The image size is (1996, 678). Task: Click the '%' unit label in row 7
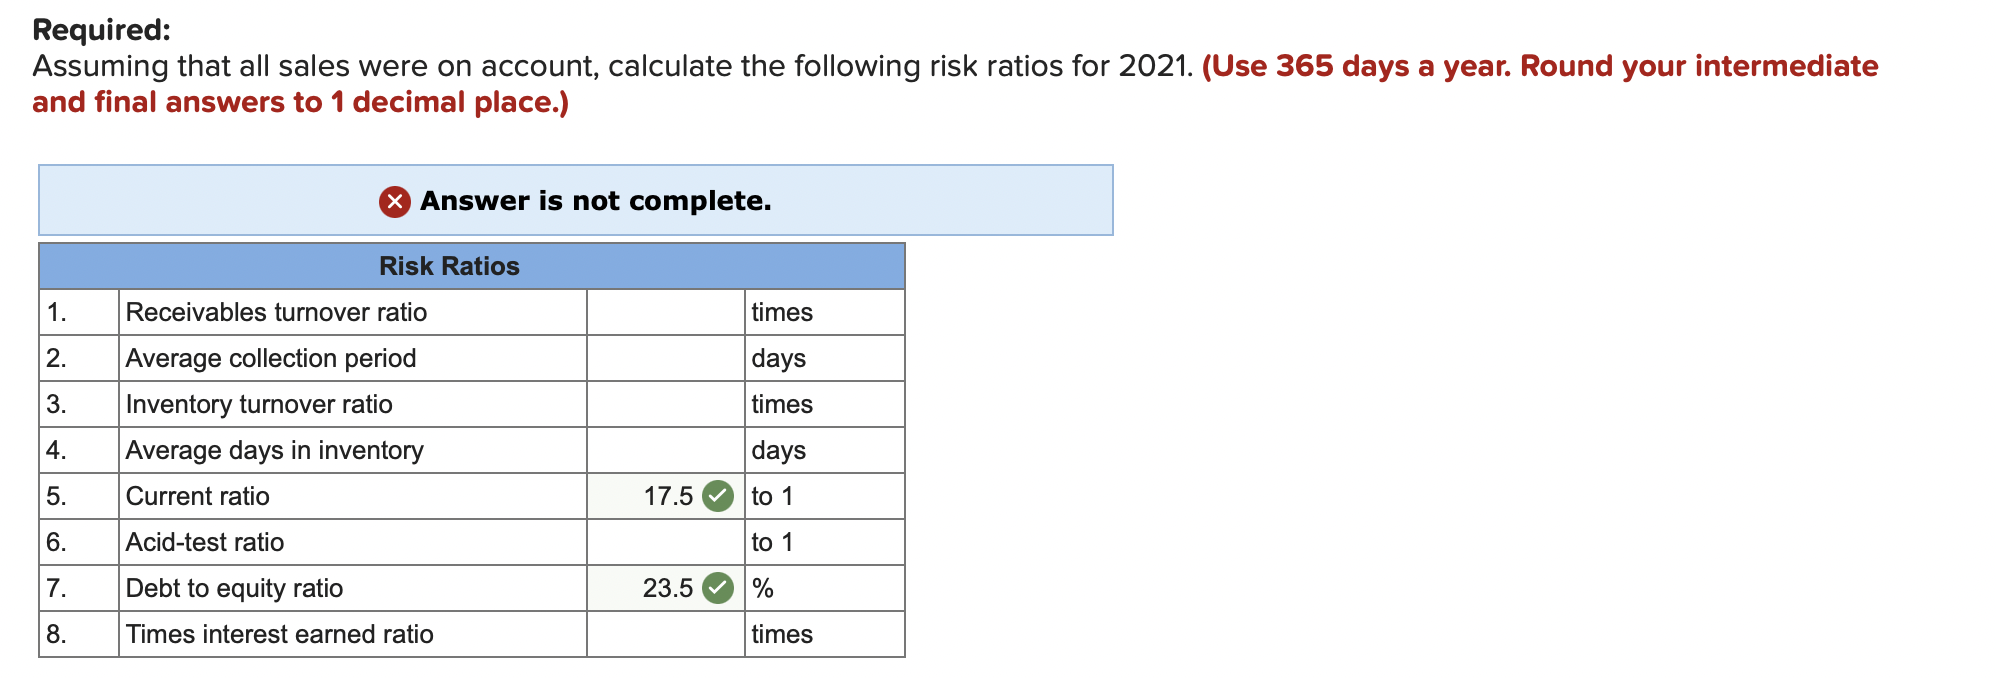(764, 588)
